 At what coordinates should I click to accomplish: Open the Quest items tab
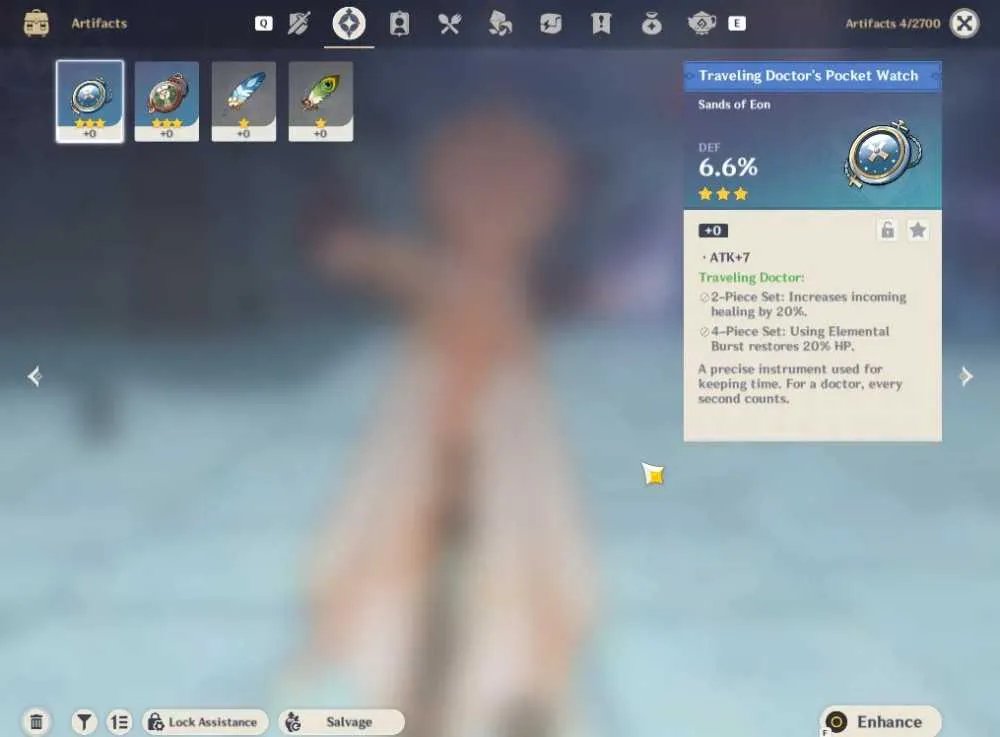601,24
